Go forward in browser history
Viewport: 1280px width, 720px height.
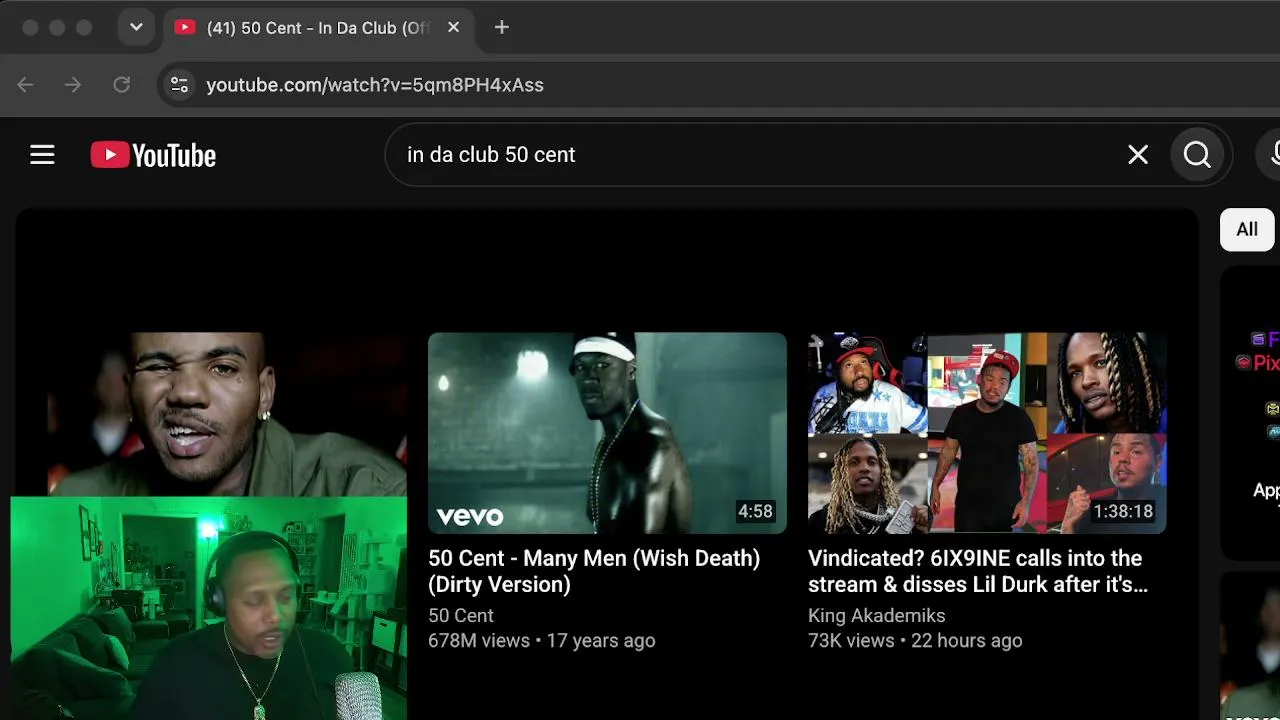tap(73, 85)
